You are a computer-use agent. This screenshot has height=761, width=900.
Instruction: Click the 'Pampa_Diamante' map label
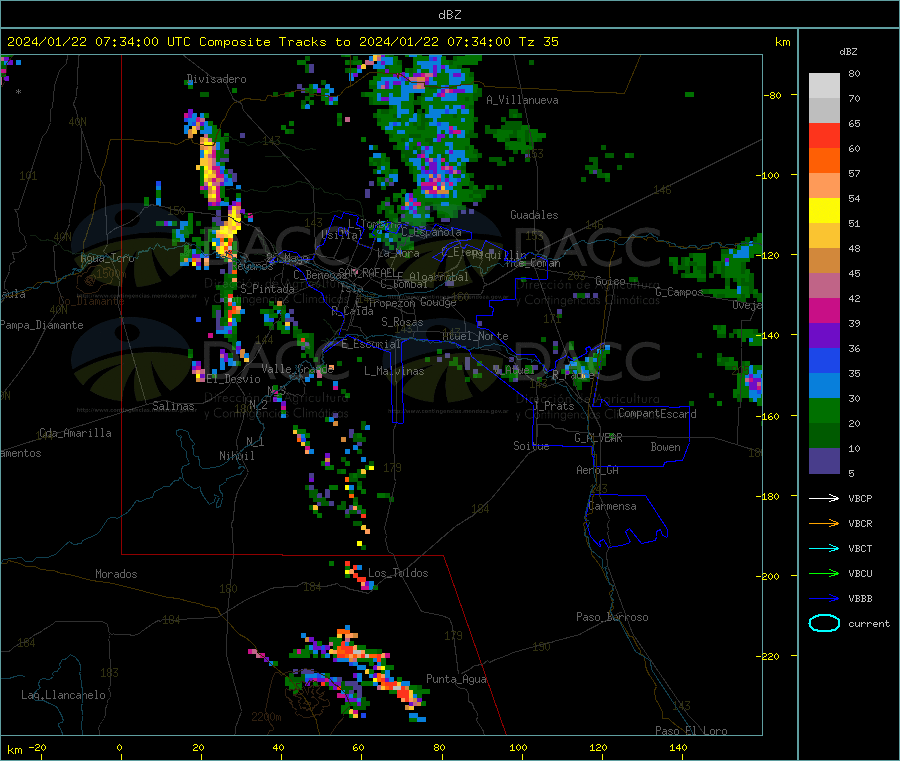tap(41, 325)
